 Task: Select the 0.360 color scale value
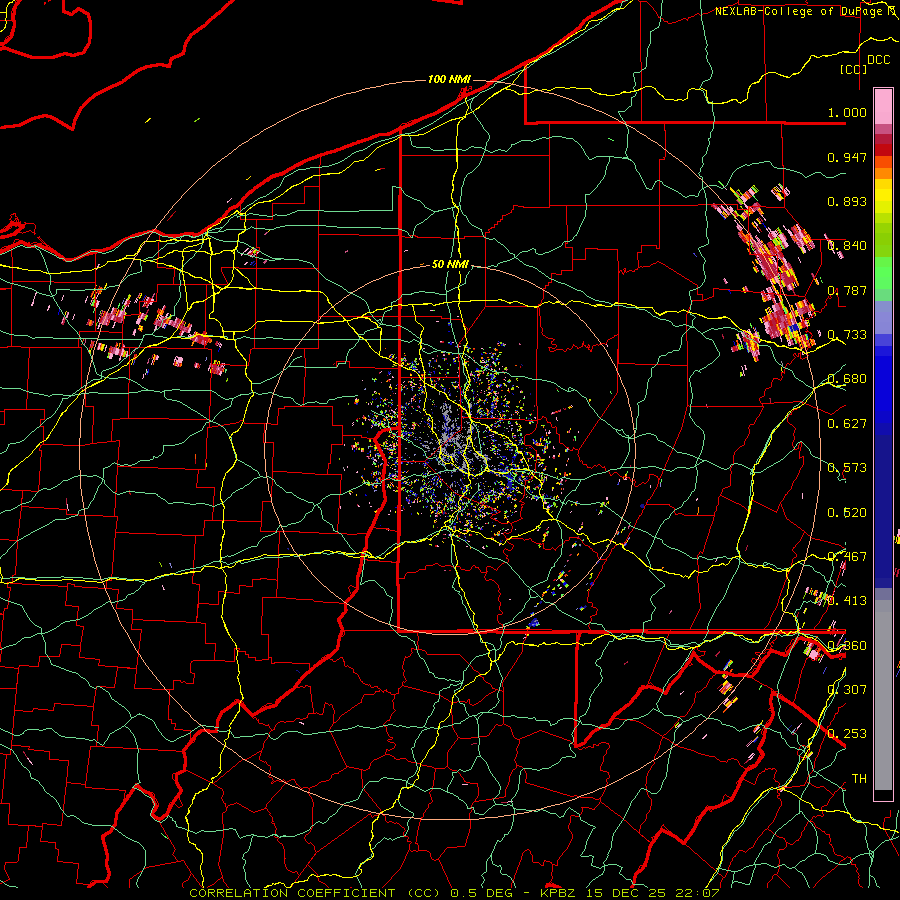coord(847,645)
